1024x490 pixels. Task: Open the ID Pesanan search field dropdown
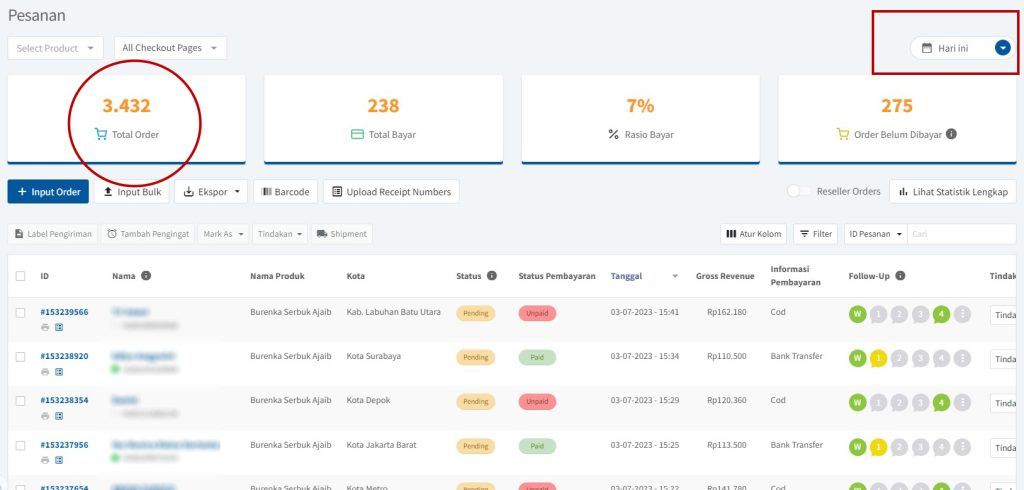click(875, 234)
